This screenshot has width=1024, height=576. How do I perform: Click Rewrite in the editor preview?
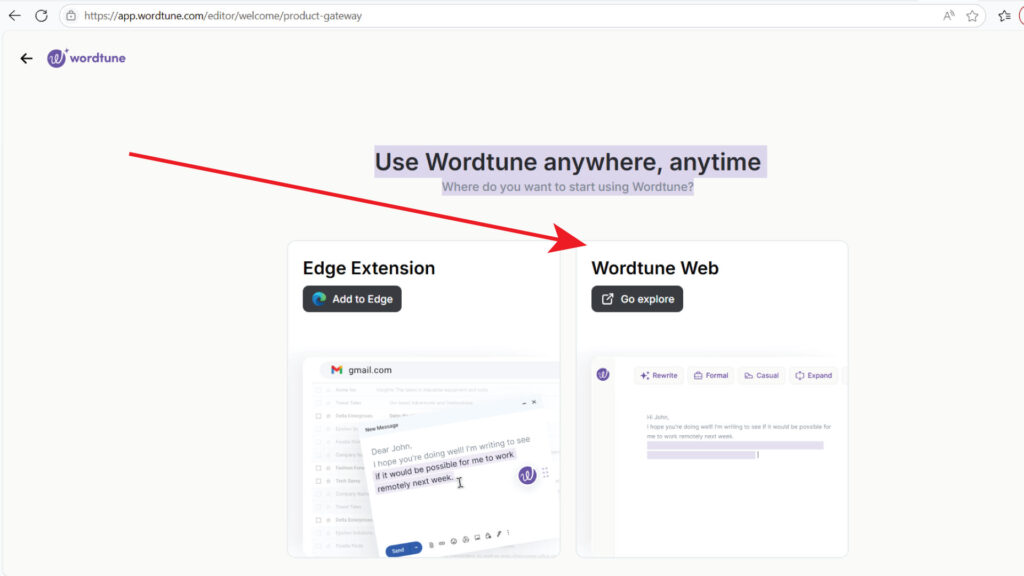tap(658, 376)
